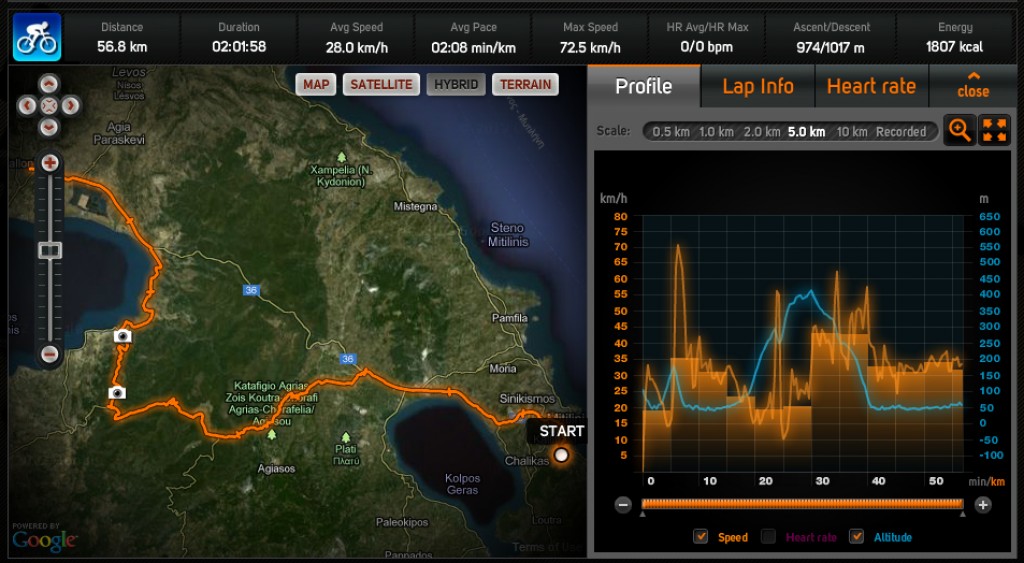Zoom in map with plus button

pos(50,163)
